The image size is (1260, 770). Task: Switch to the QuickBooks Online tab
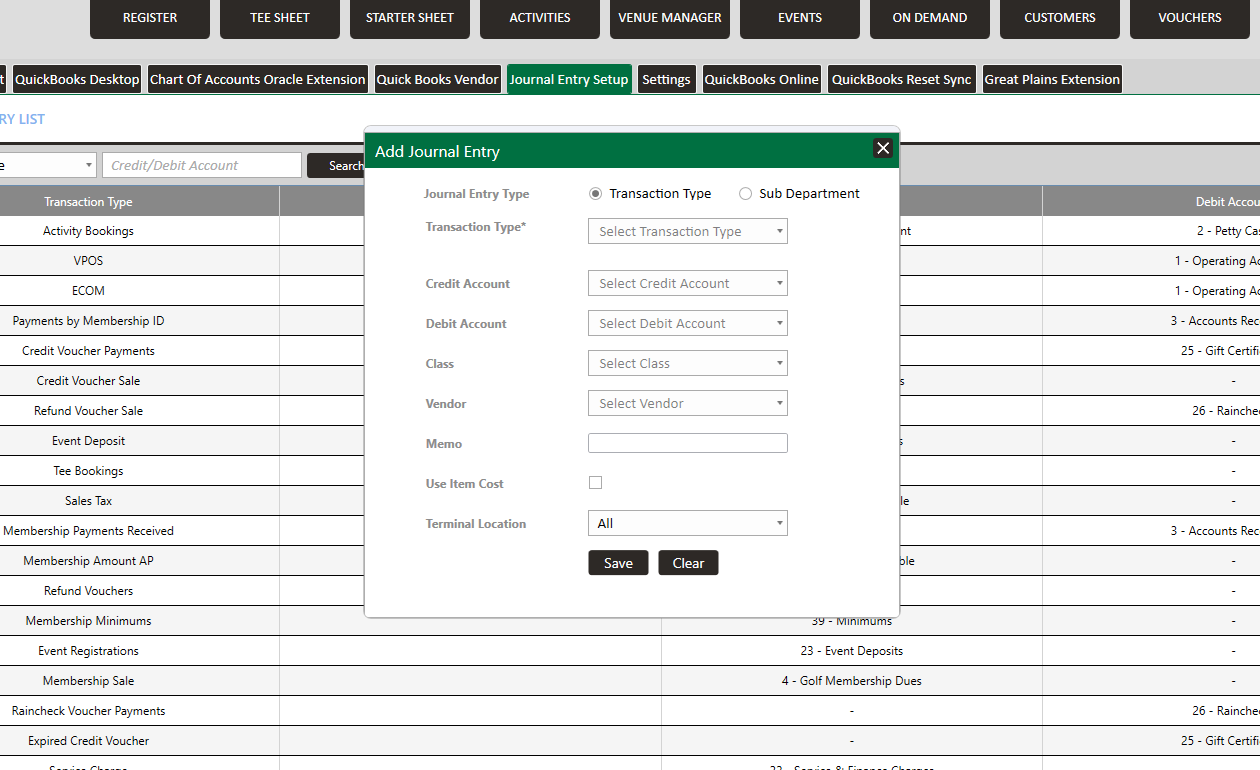click(761, 80)
